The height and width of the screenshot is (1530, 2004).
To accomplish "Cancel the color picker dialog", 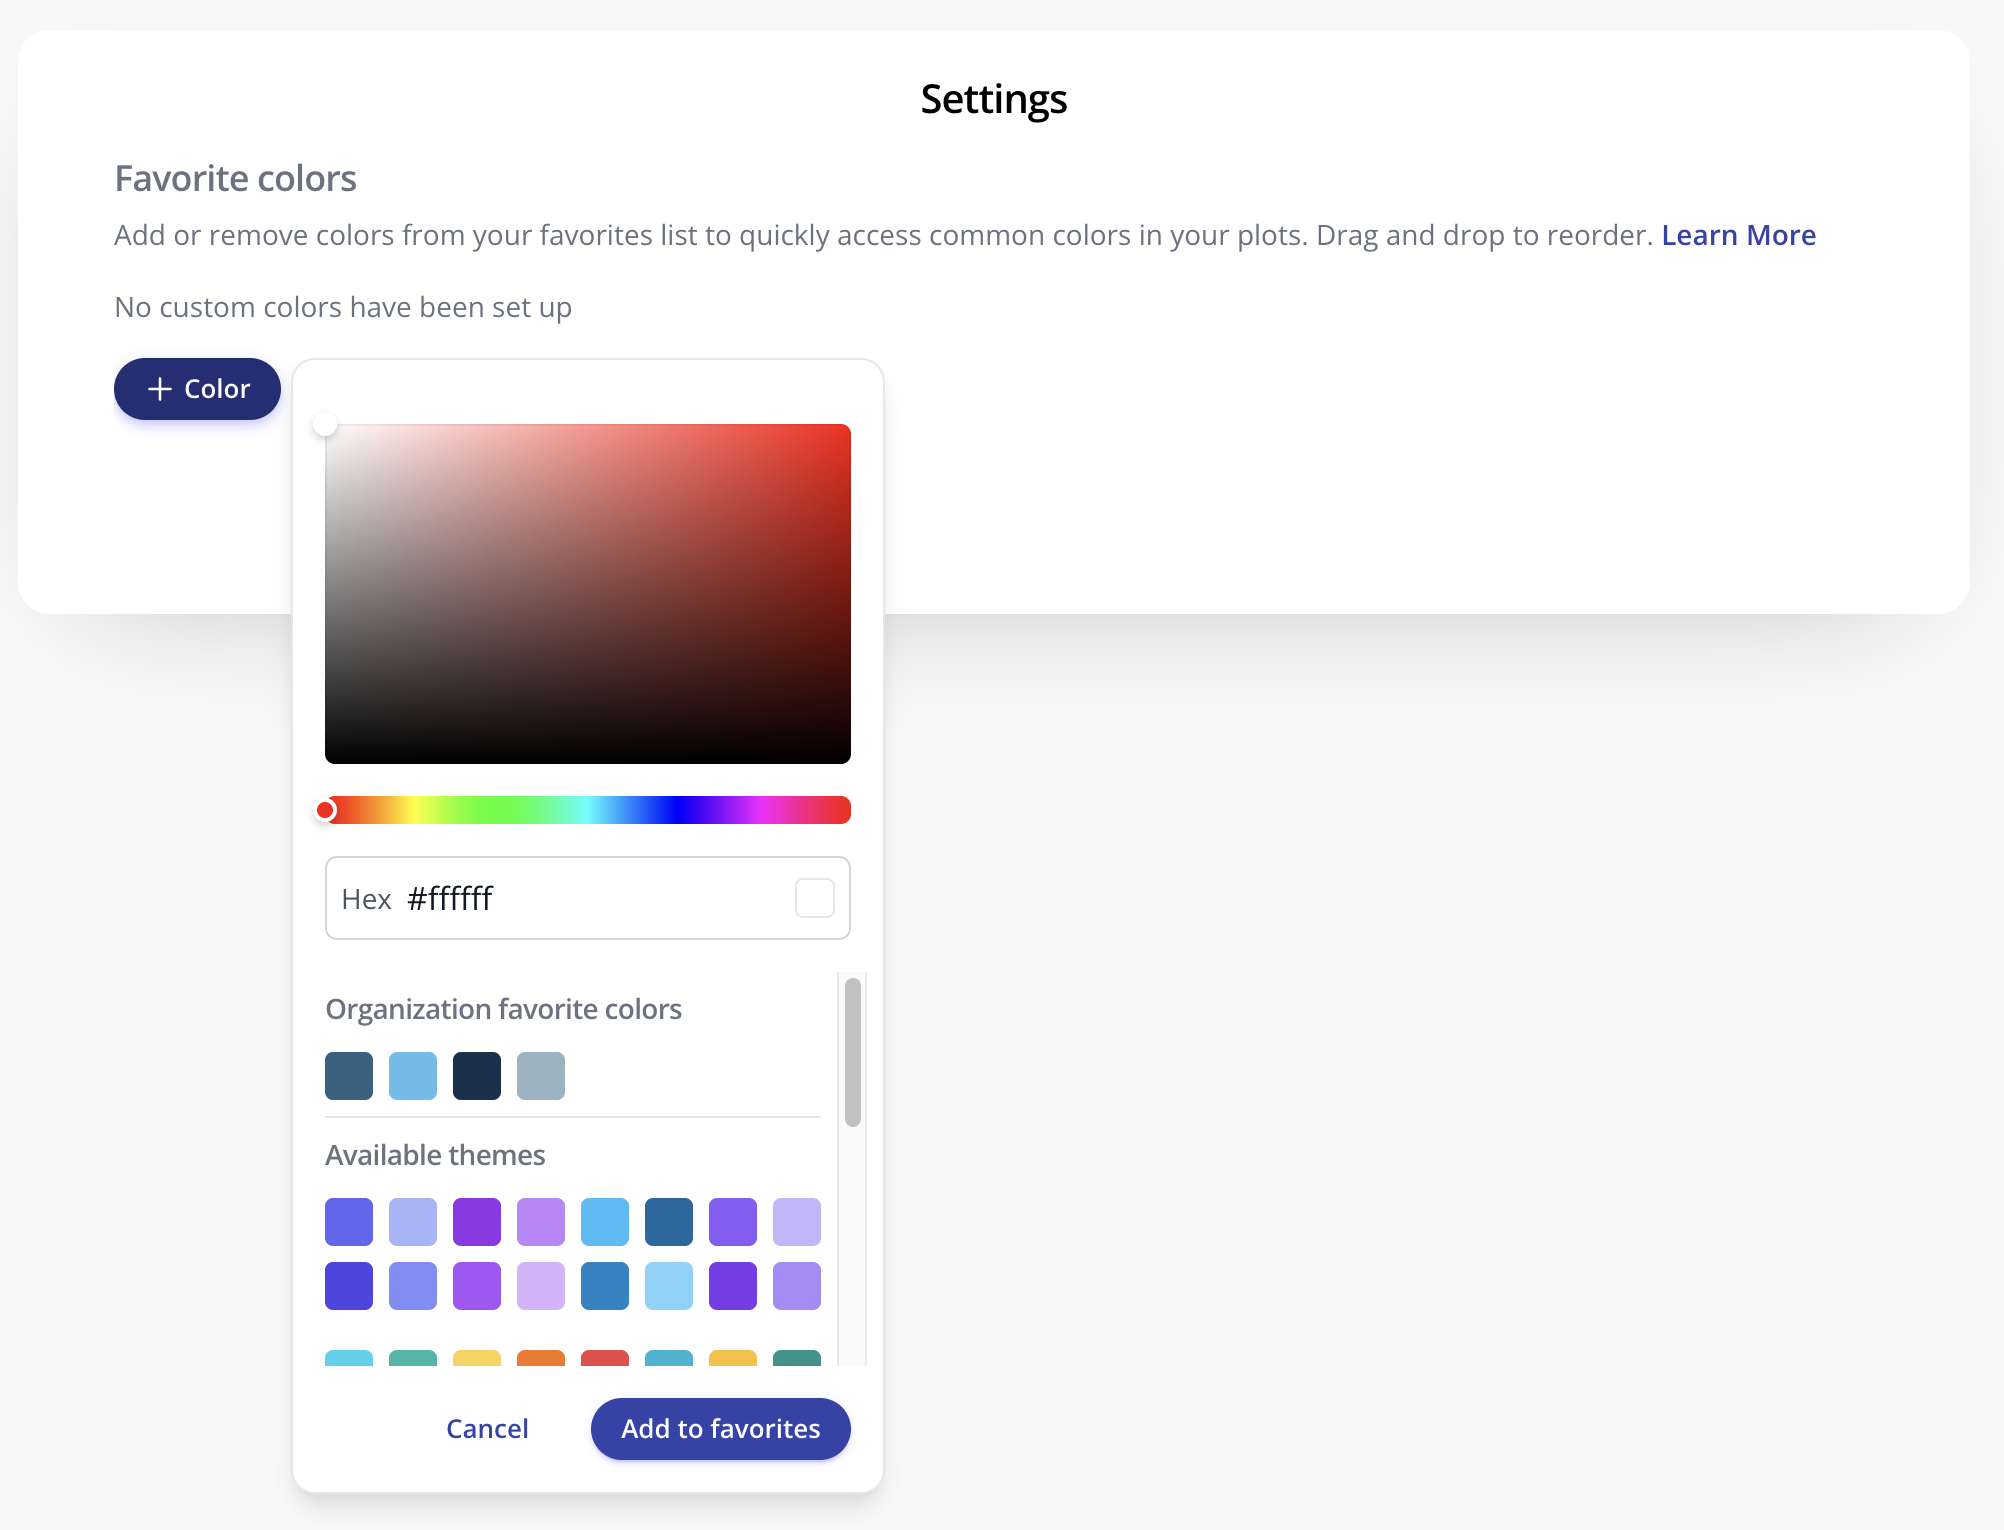I will tap(487, 1428).
